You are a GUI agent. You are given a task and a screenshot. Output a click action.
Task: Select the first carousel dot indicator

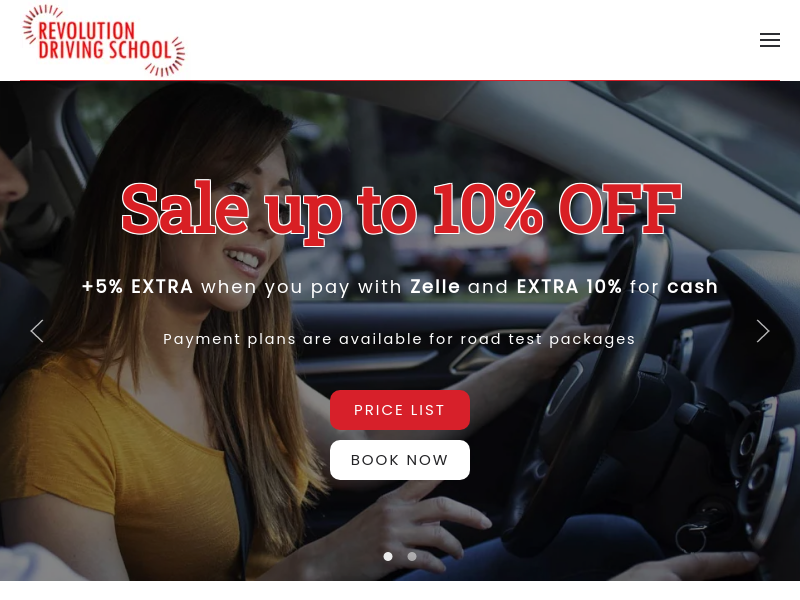[388, 556]
